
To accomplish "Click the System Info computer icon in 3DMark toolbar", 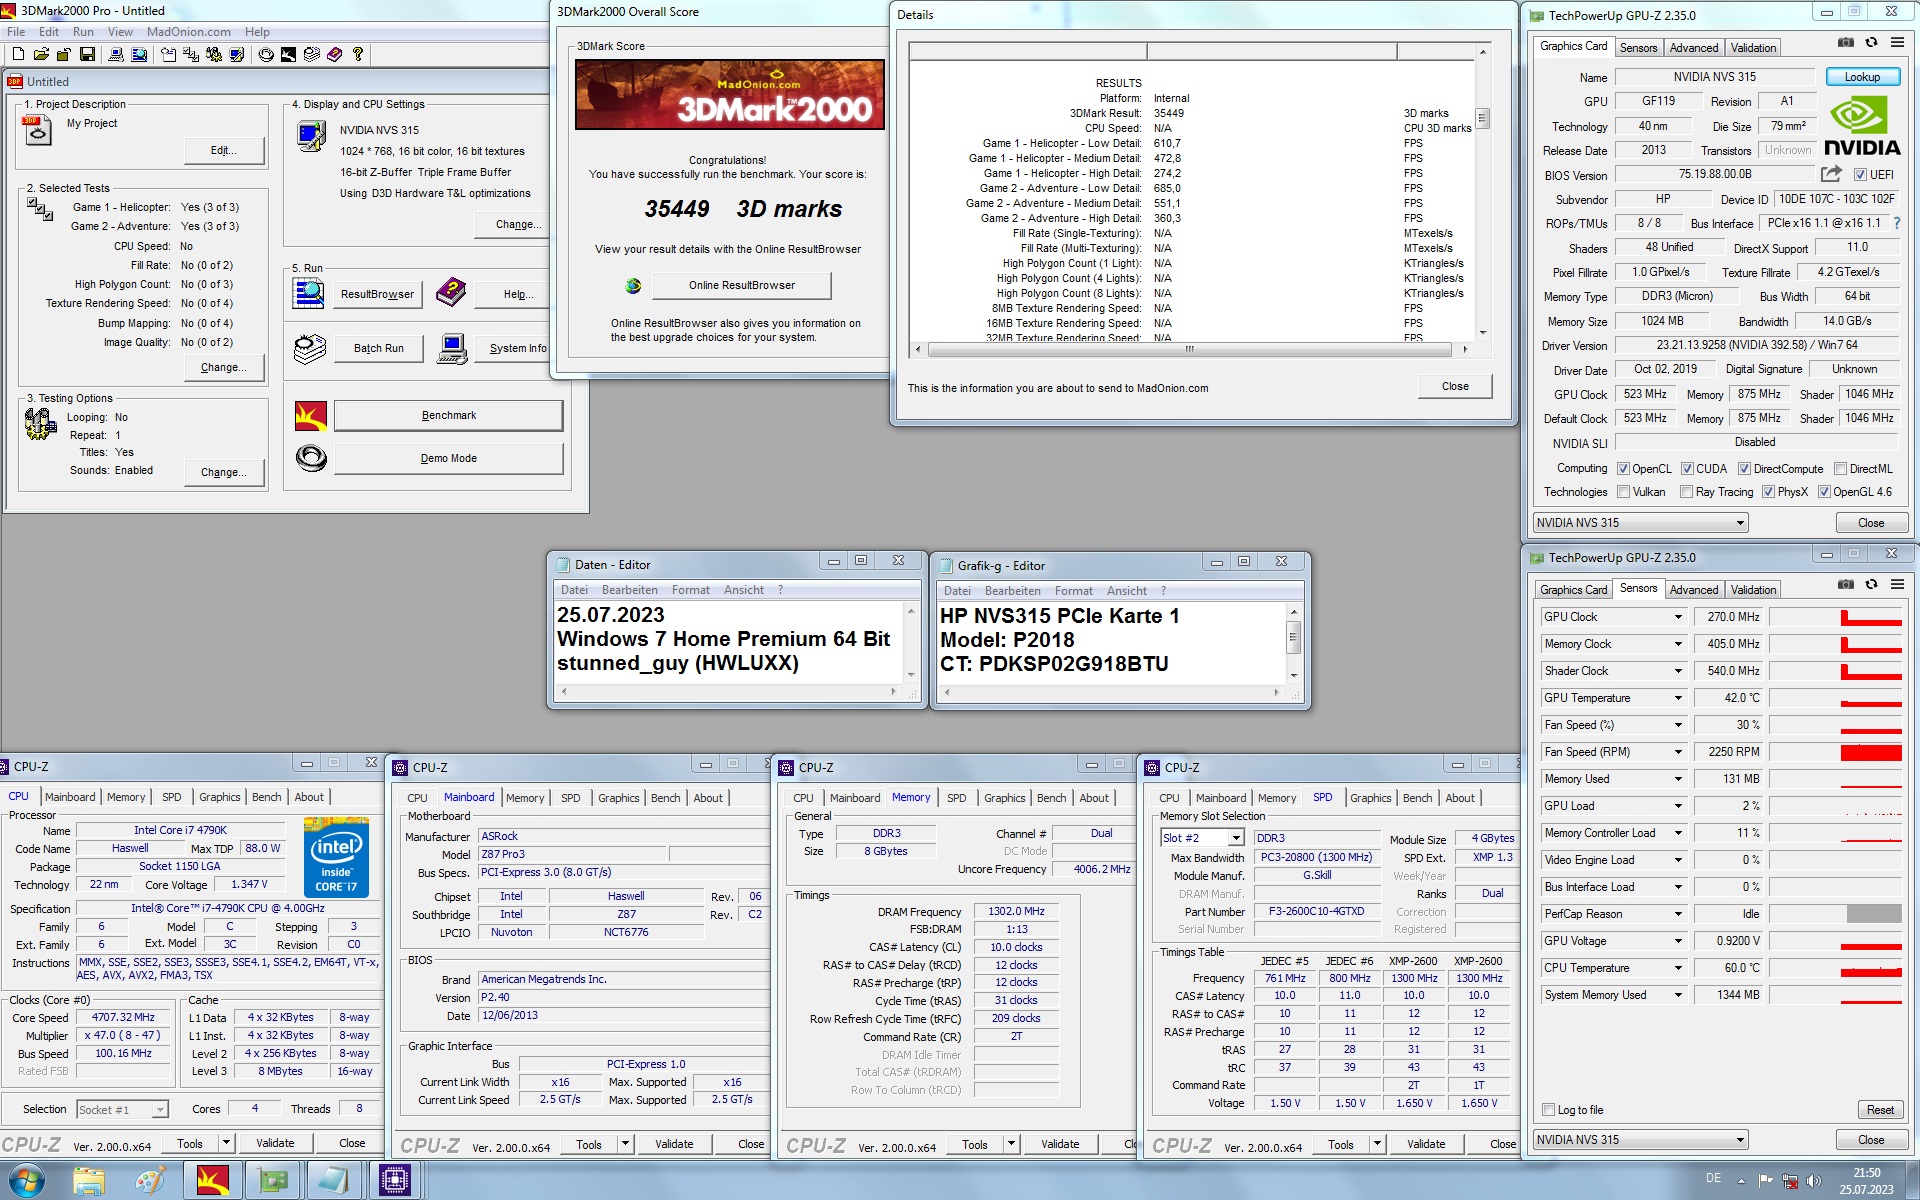I will (x=116, y=54).
